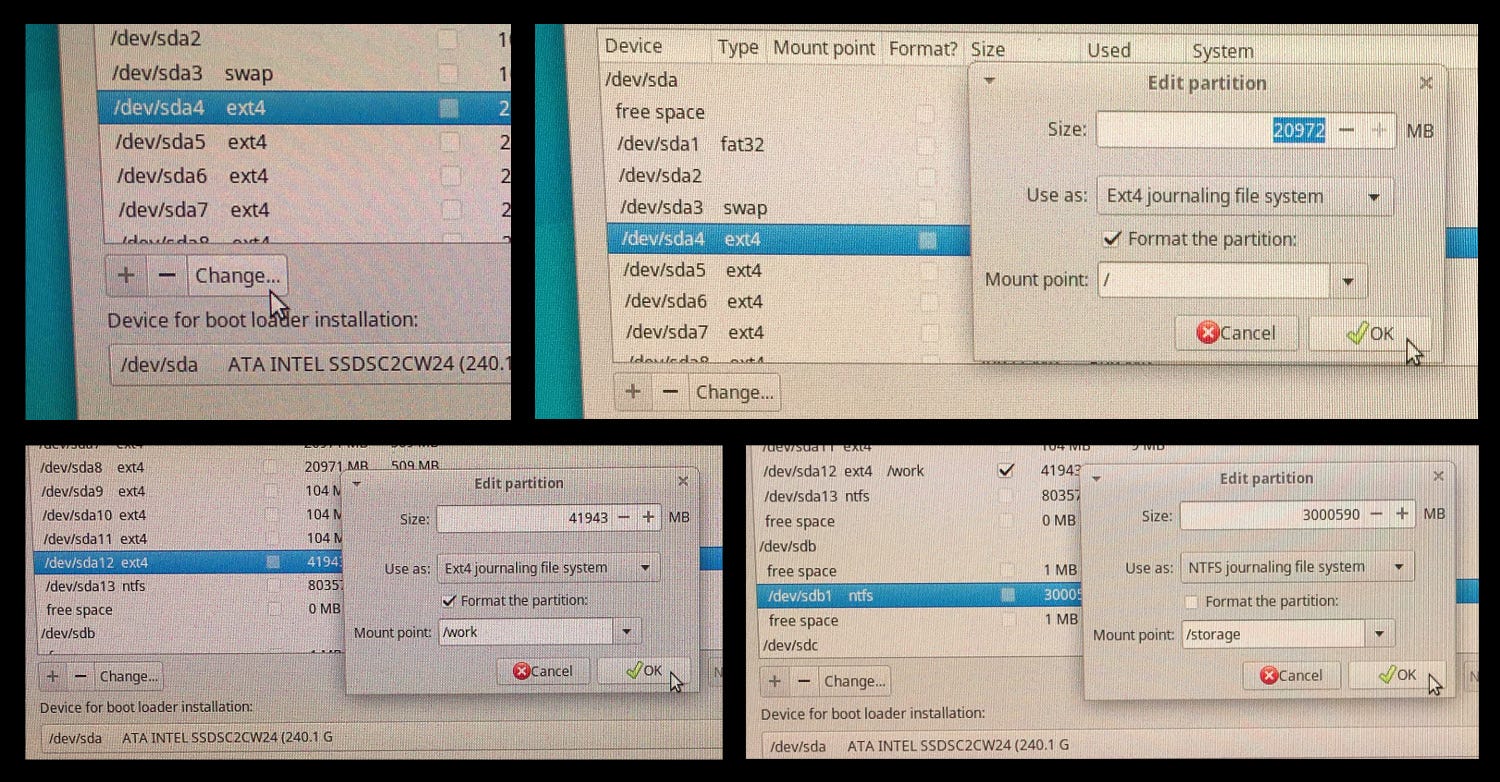The width and height of the screenshot is (1500, 782).
Task: Open the title-bar menu arrow of the /work dialog
Action: point(358,482)
